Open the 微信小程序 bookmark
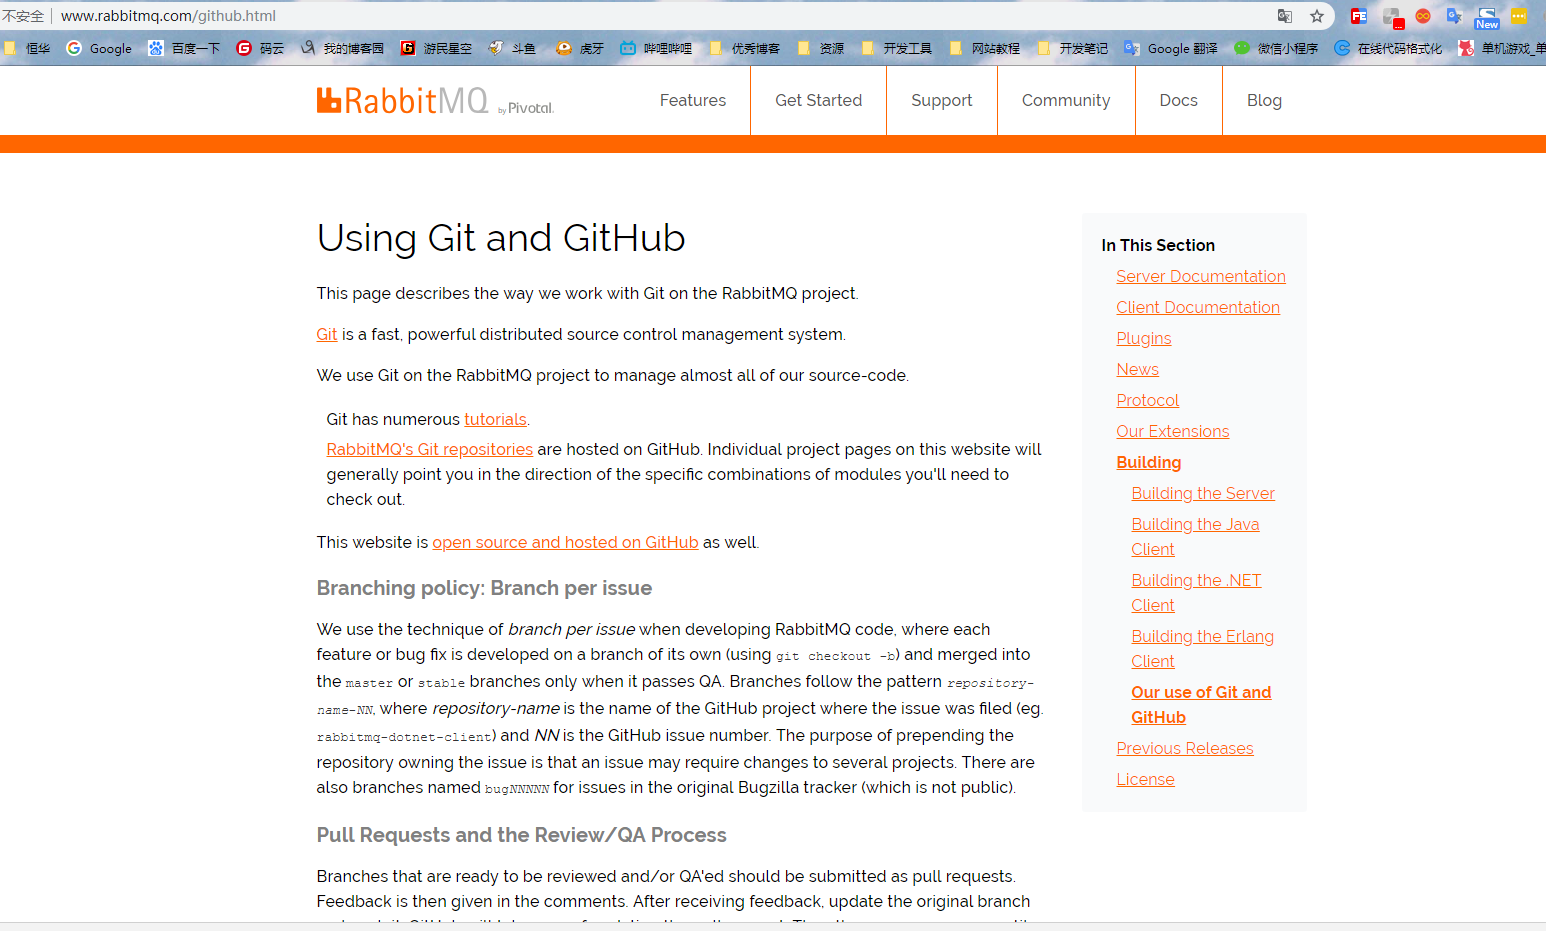This screenshot has height=931, width=1546. [x=1276, y=48]
